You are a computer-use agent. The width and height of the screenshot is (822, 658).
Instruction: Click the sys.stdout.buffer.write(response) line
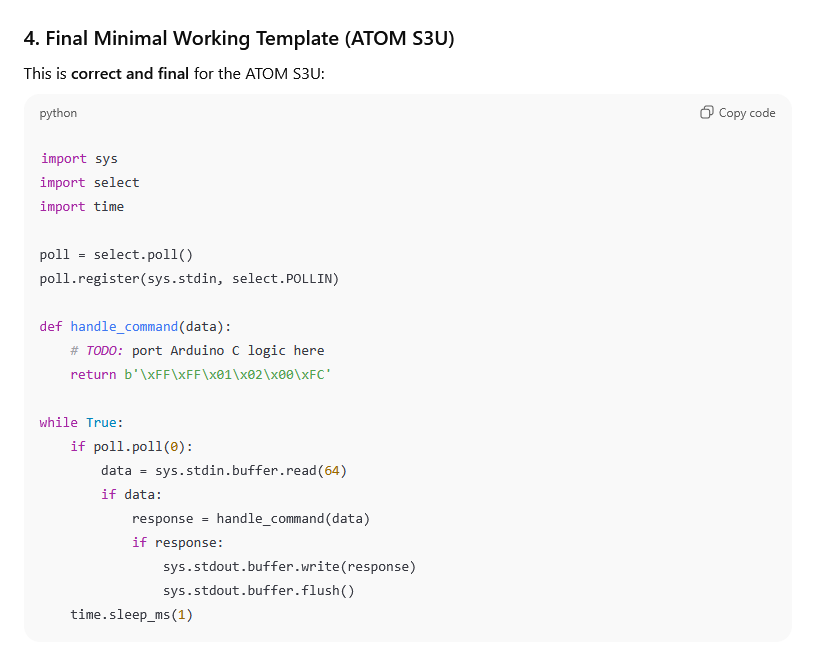(289, 566)
